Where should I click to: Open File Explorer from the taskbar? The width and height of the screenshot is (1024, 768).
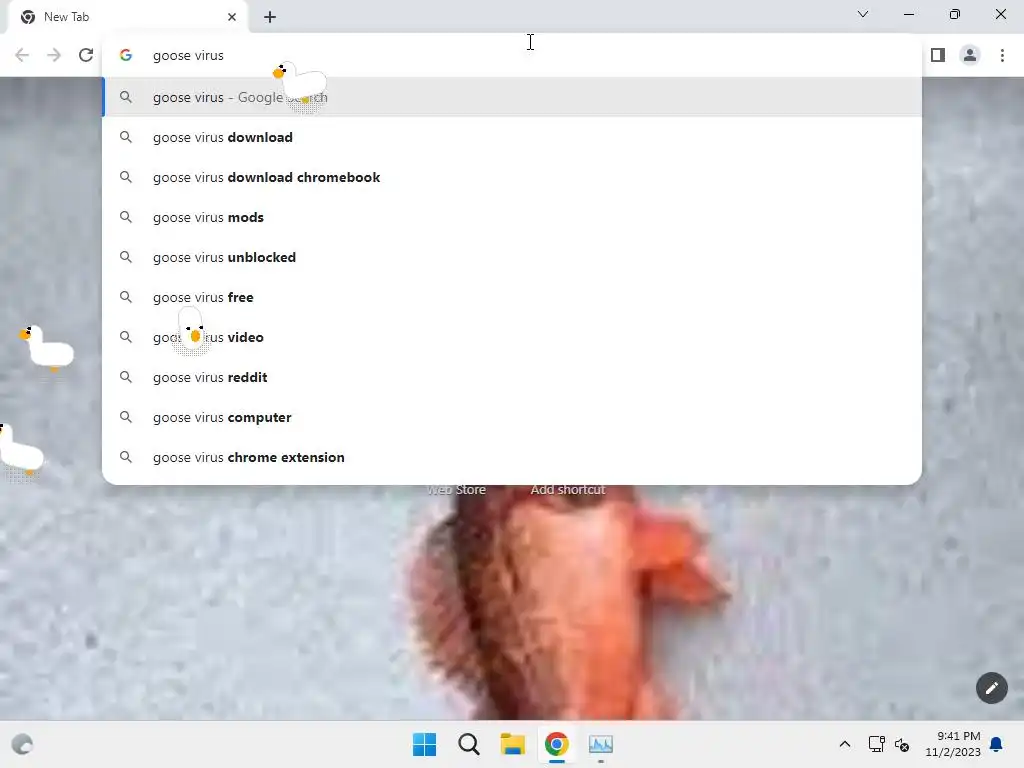513,744
